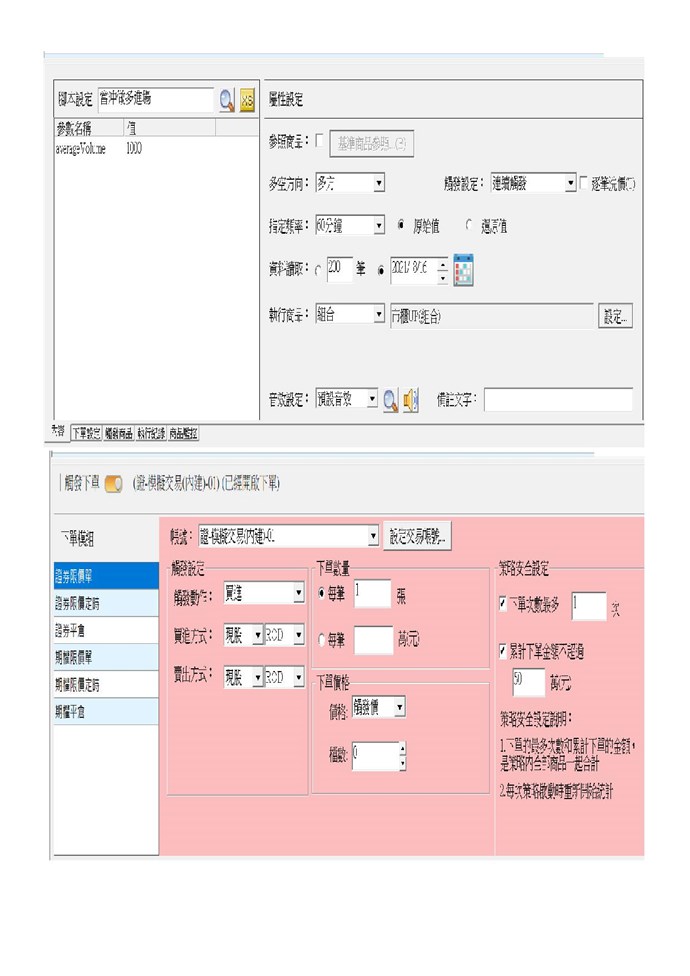Screen dimensions: 690x976
Task: Switch to the 執行紀錄 tab
Action: click(x=151, y=434)
